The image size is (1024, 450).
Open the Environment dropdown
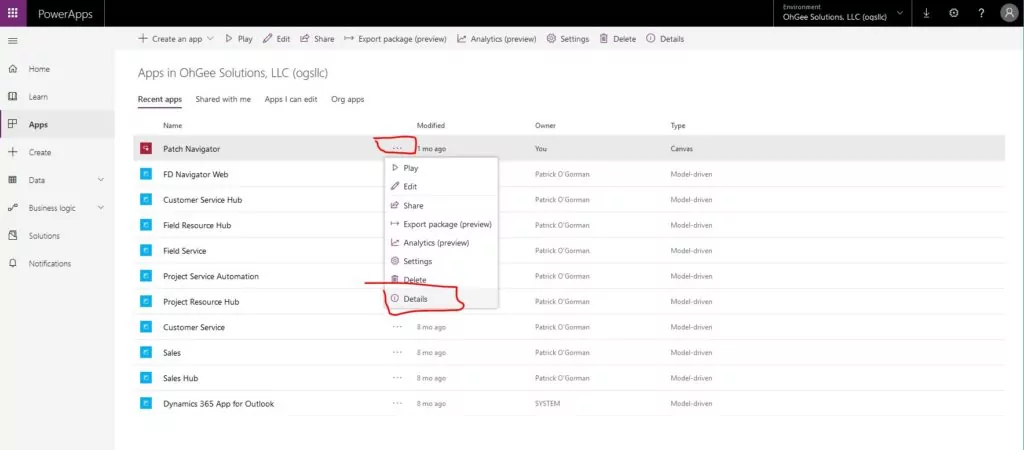coord(843,14)
